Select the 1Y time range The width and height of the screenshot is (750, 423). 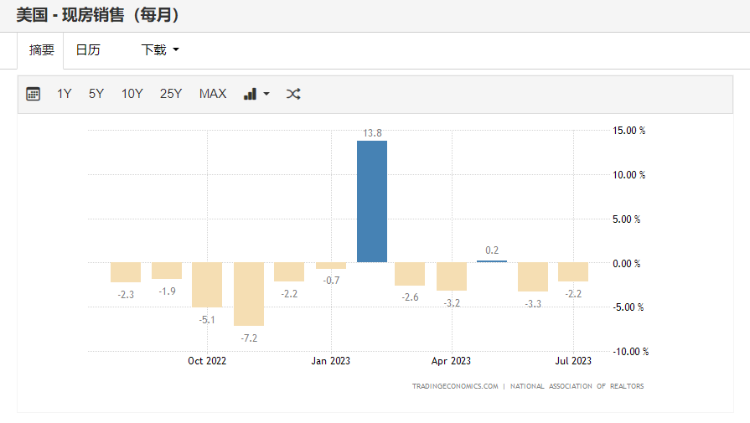[64, 94]
